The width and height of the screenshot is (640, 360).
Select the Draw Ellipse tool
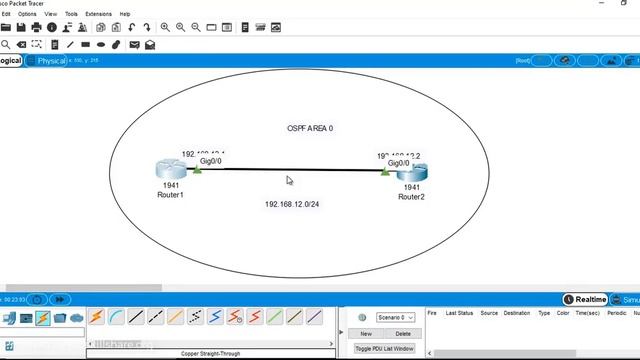click(x=101, y=44)
